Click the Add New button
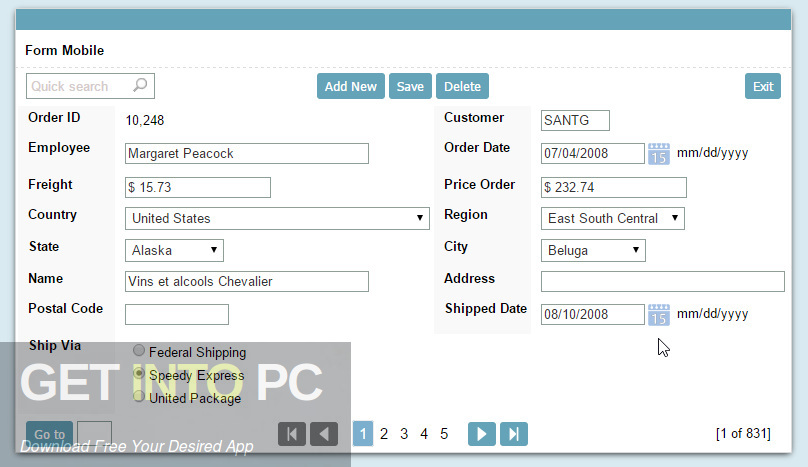Image resolution: width=808 pixels, height=467 pixels. (351, 86)
